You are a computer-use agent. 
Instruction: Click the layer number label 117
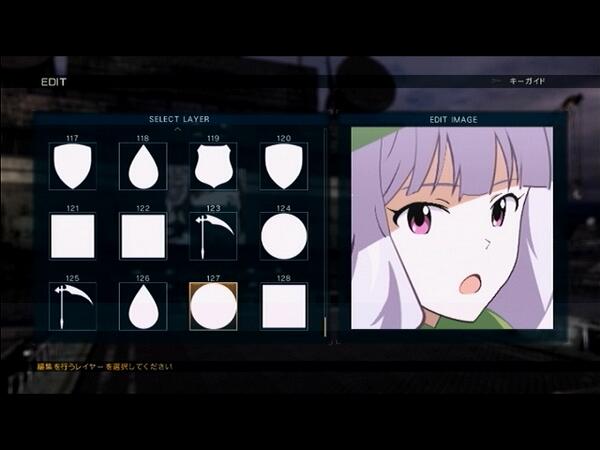pyautogui.click(x=72, y=138)
